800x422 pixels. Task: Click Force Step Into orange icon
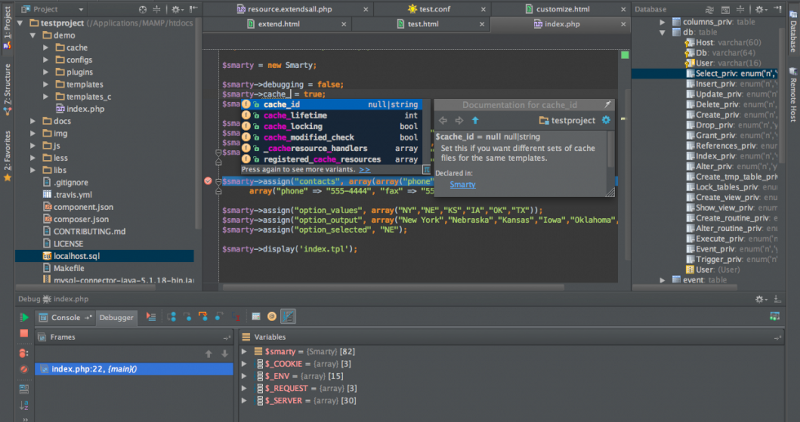[203, 317]
